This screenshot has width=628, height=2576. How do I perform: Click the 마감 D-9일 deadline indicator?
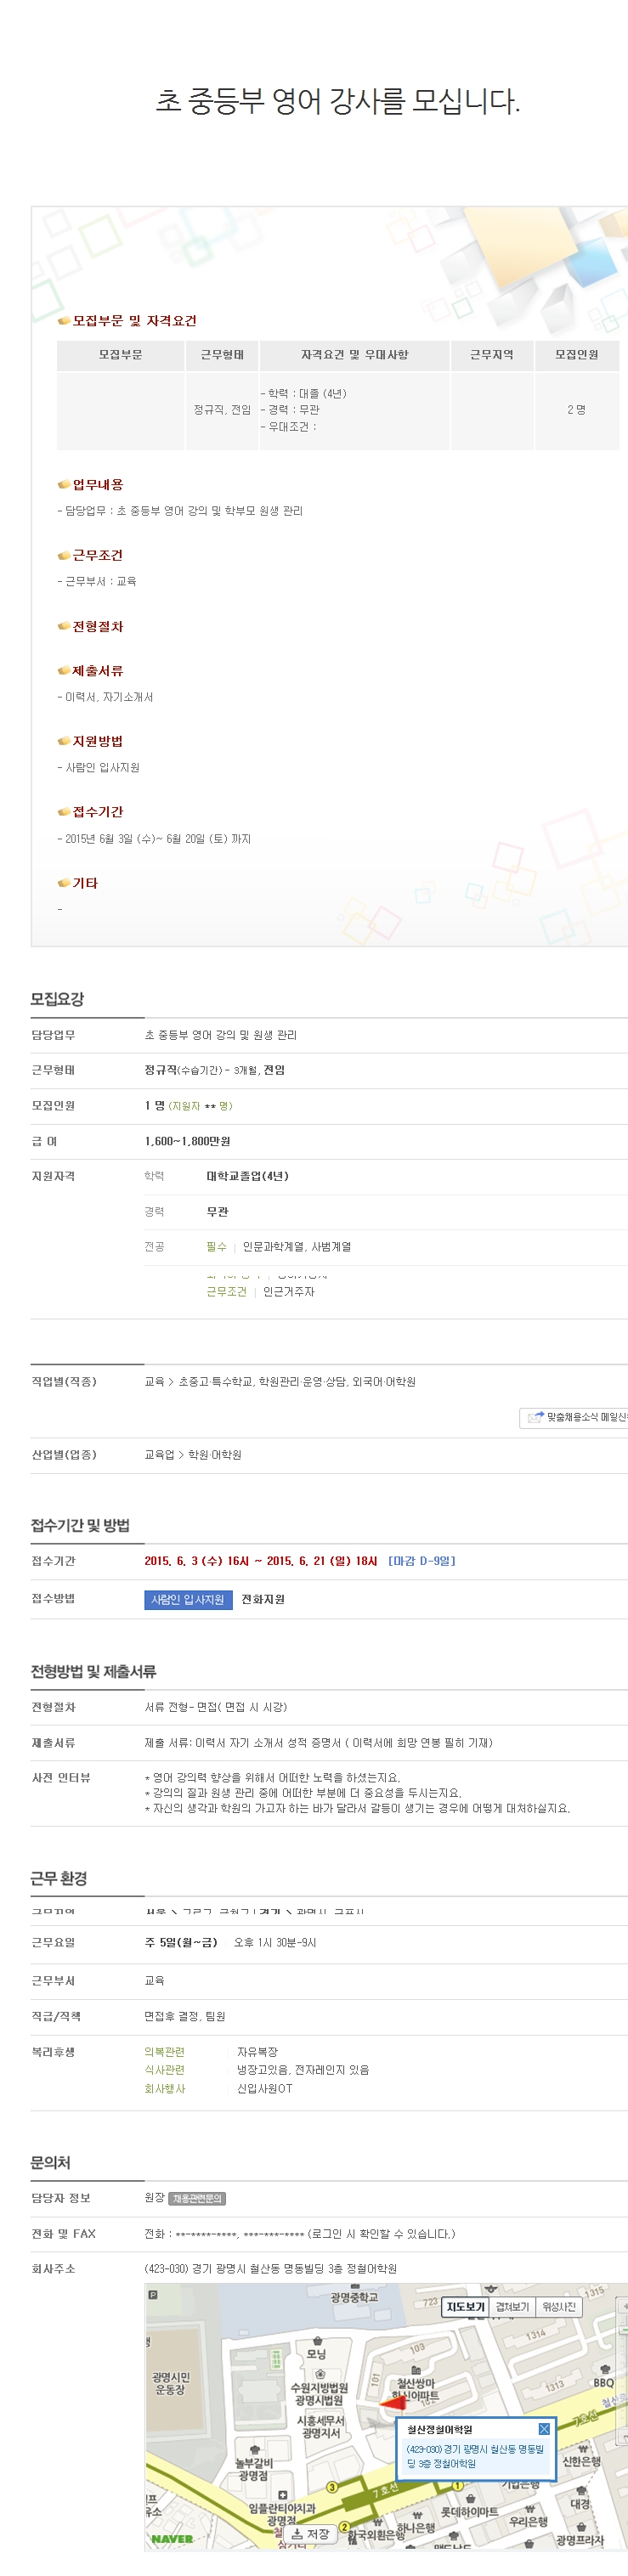pyautogui.click(x=421, y=1561)
